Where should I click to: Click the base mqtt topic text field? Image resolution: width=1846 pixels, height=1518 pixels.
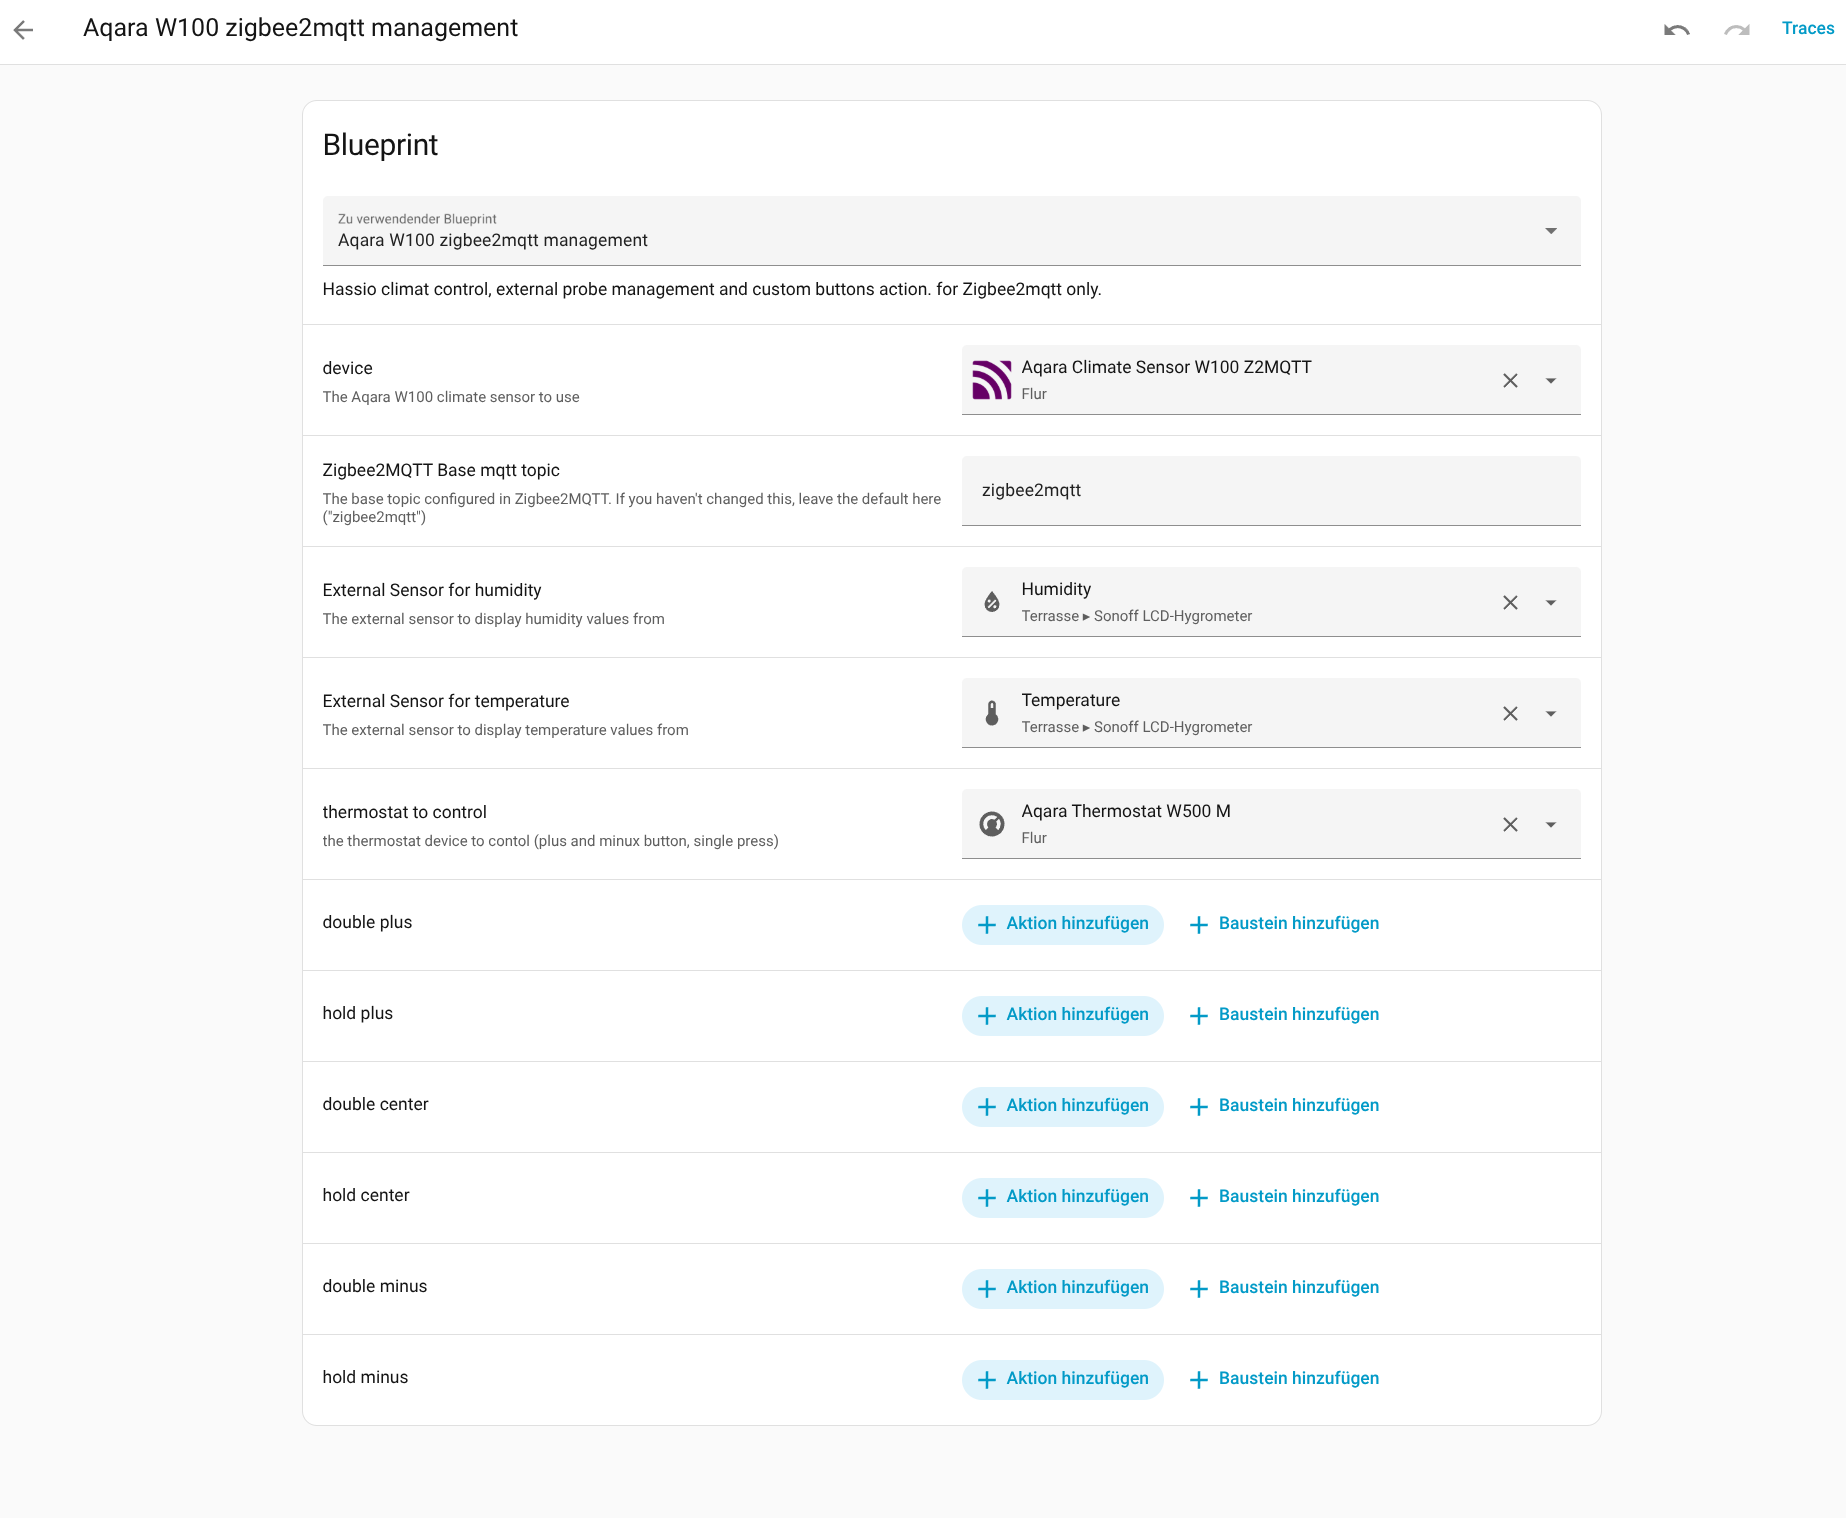click(x=1270, y=491)
